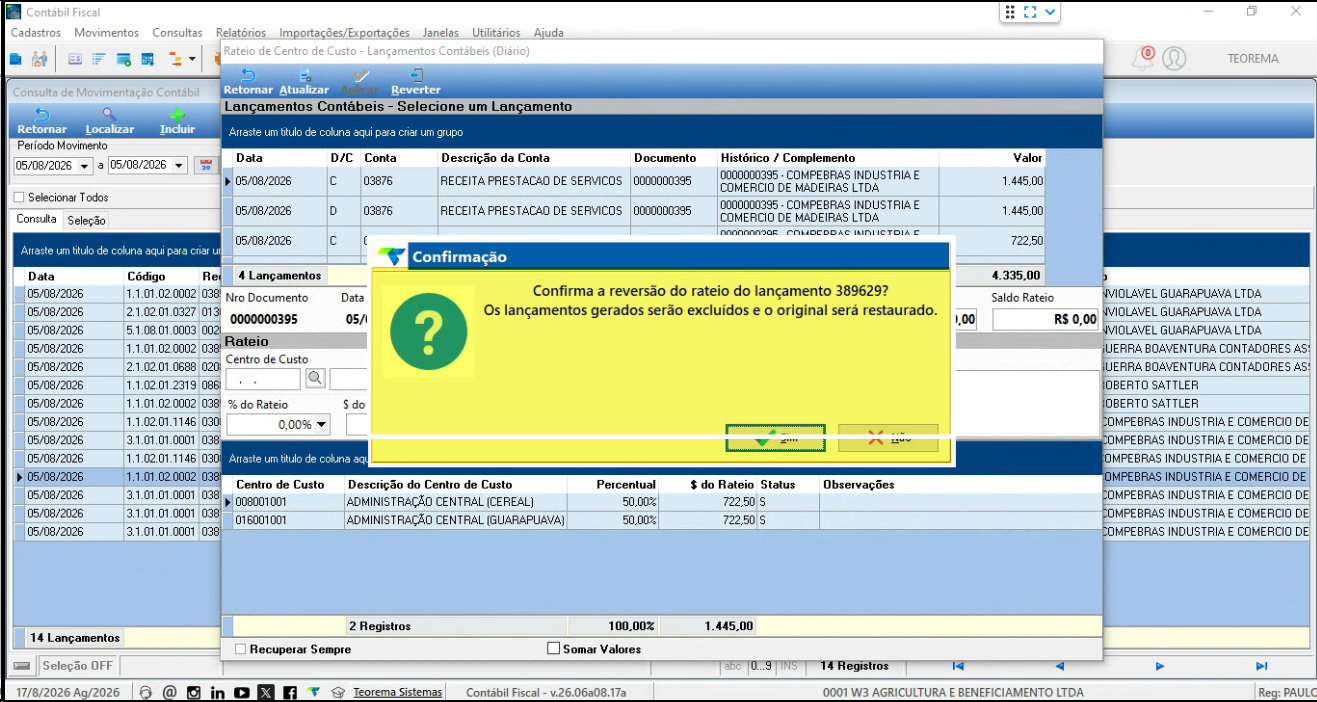Viewport: 1317px width, 702px height.
Task: Click the Seleção OFF status button
Action: point(78,666)
